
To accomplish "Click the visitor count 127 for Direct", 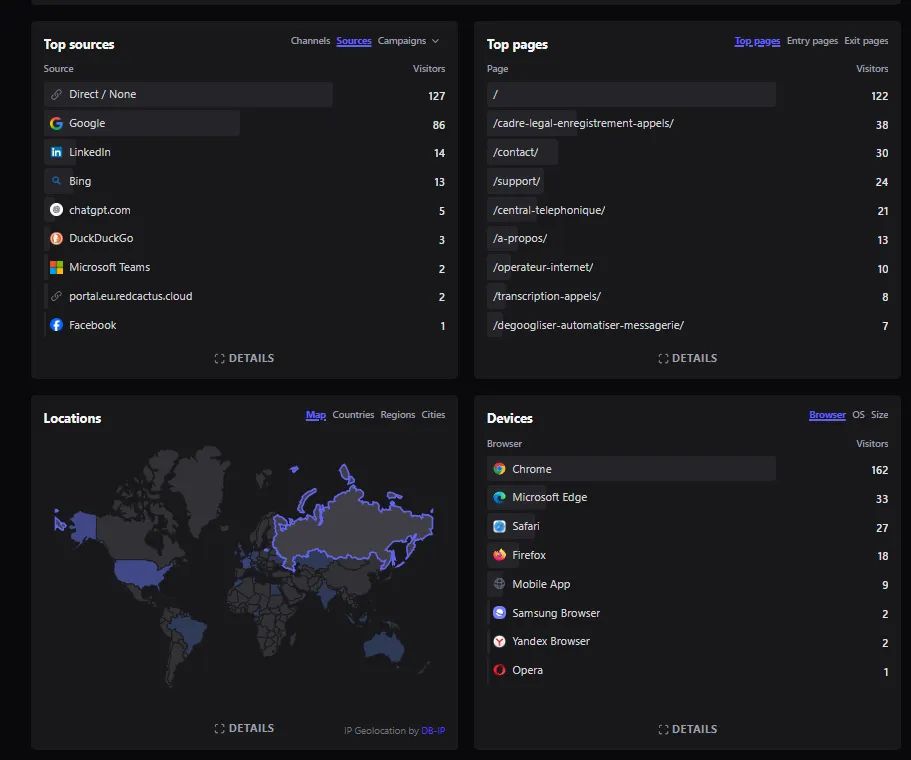I will coord(436,96).
